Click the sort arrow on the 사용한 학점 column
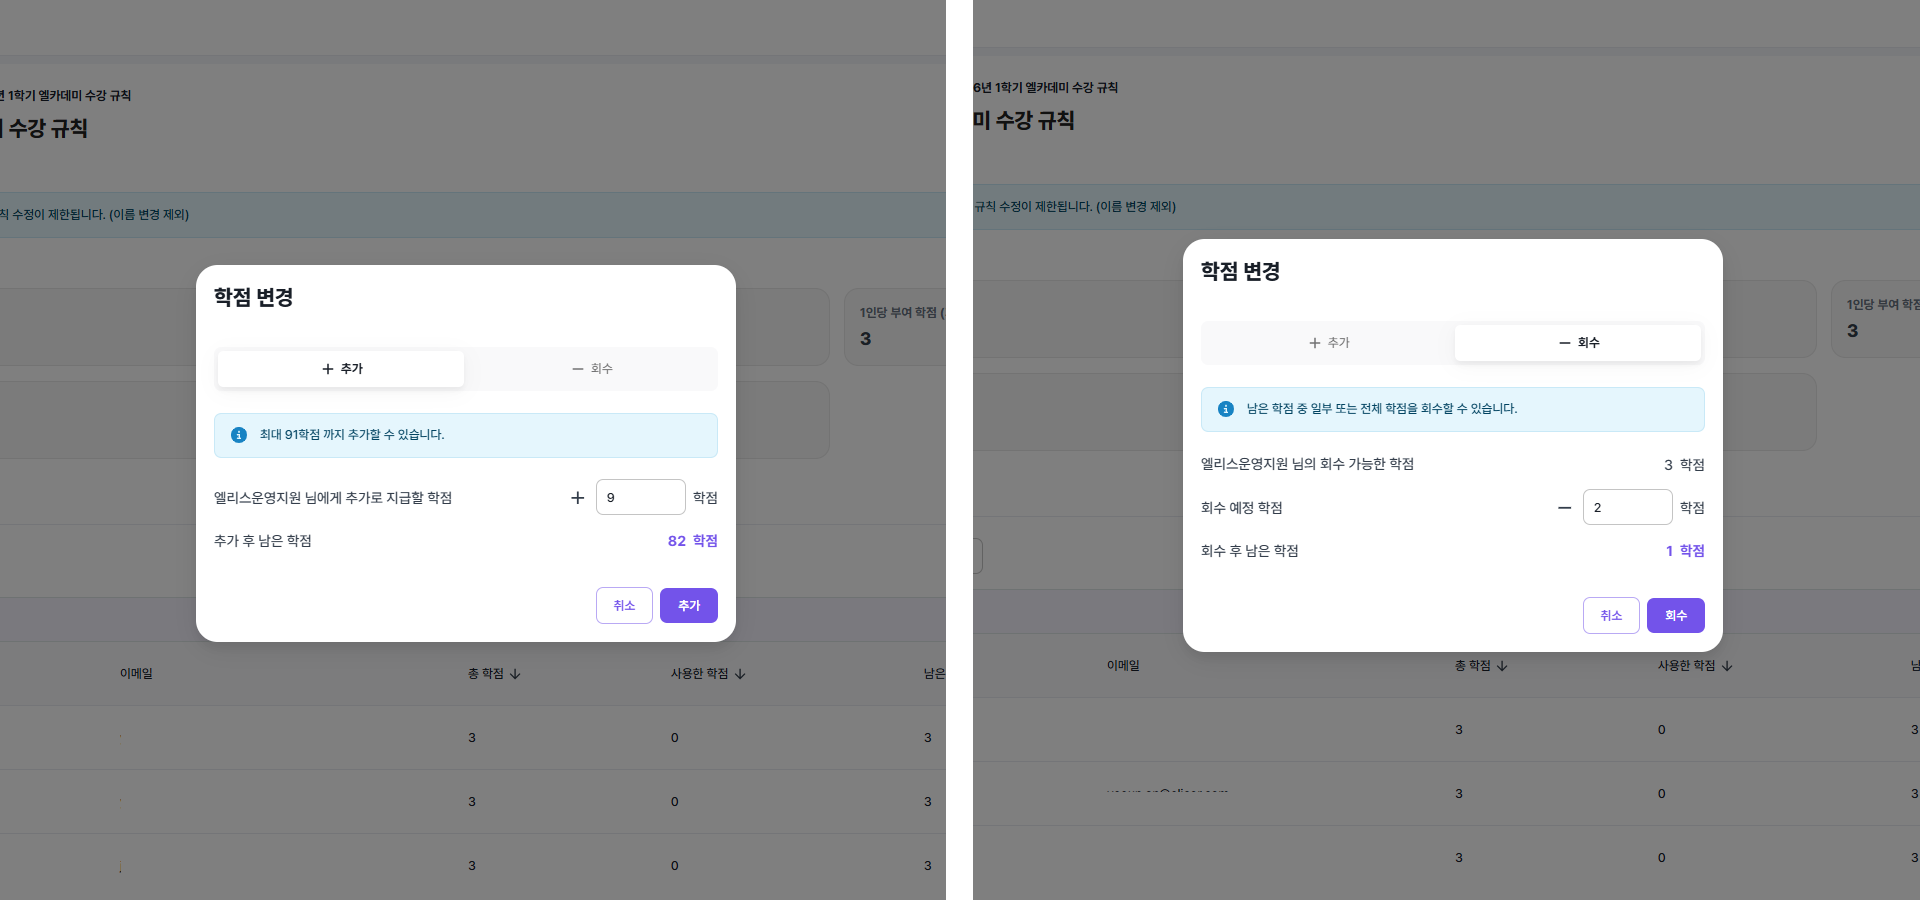Viewport: 1920px width, 900px height. 740,674
